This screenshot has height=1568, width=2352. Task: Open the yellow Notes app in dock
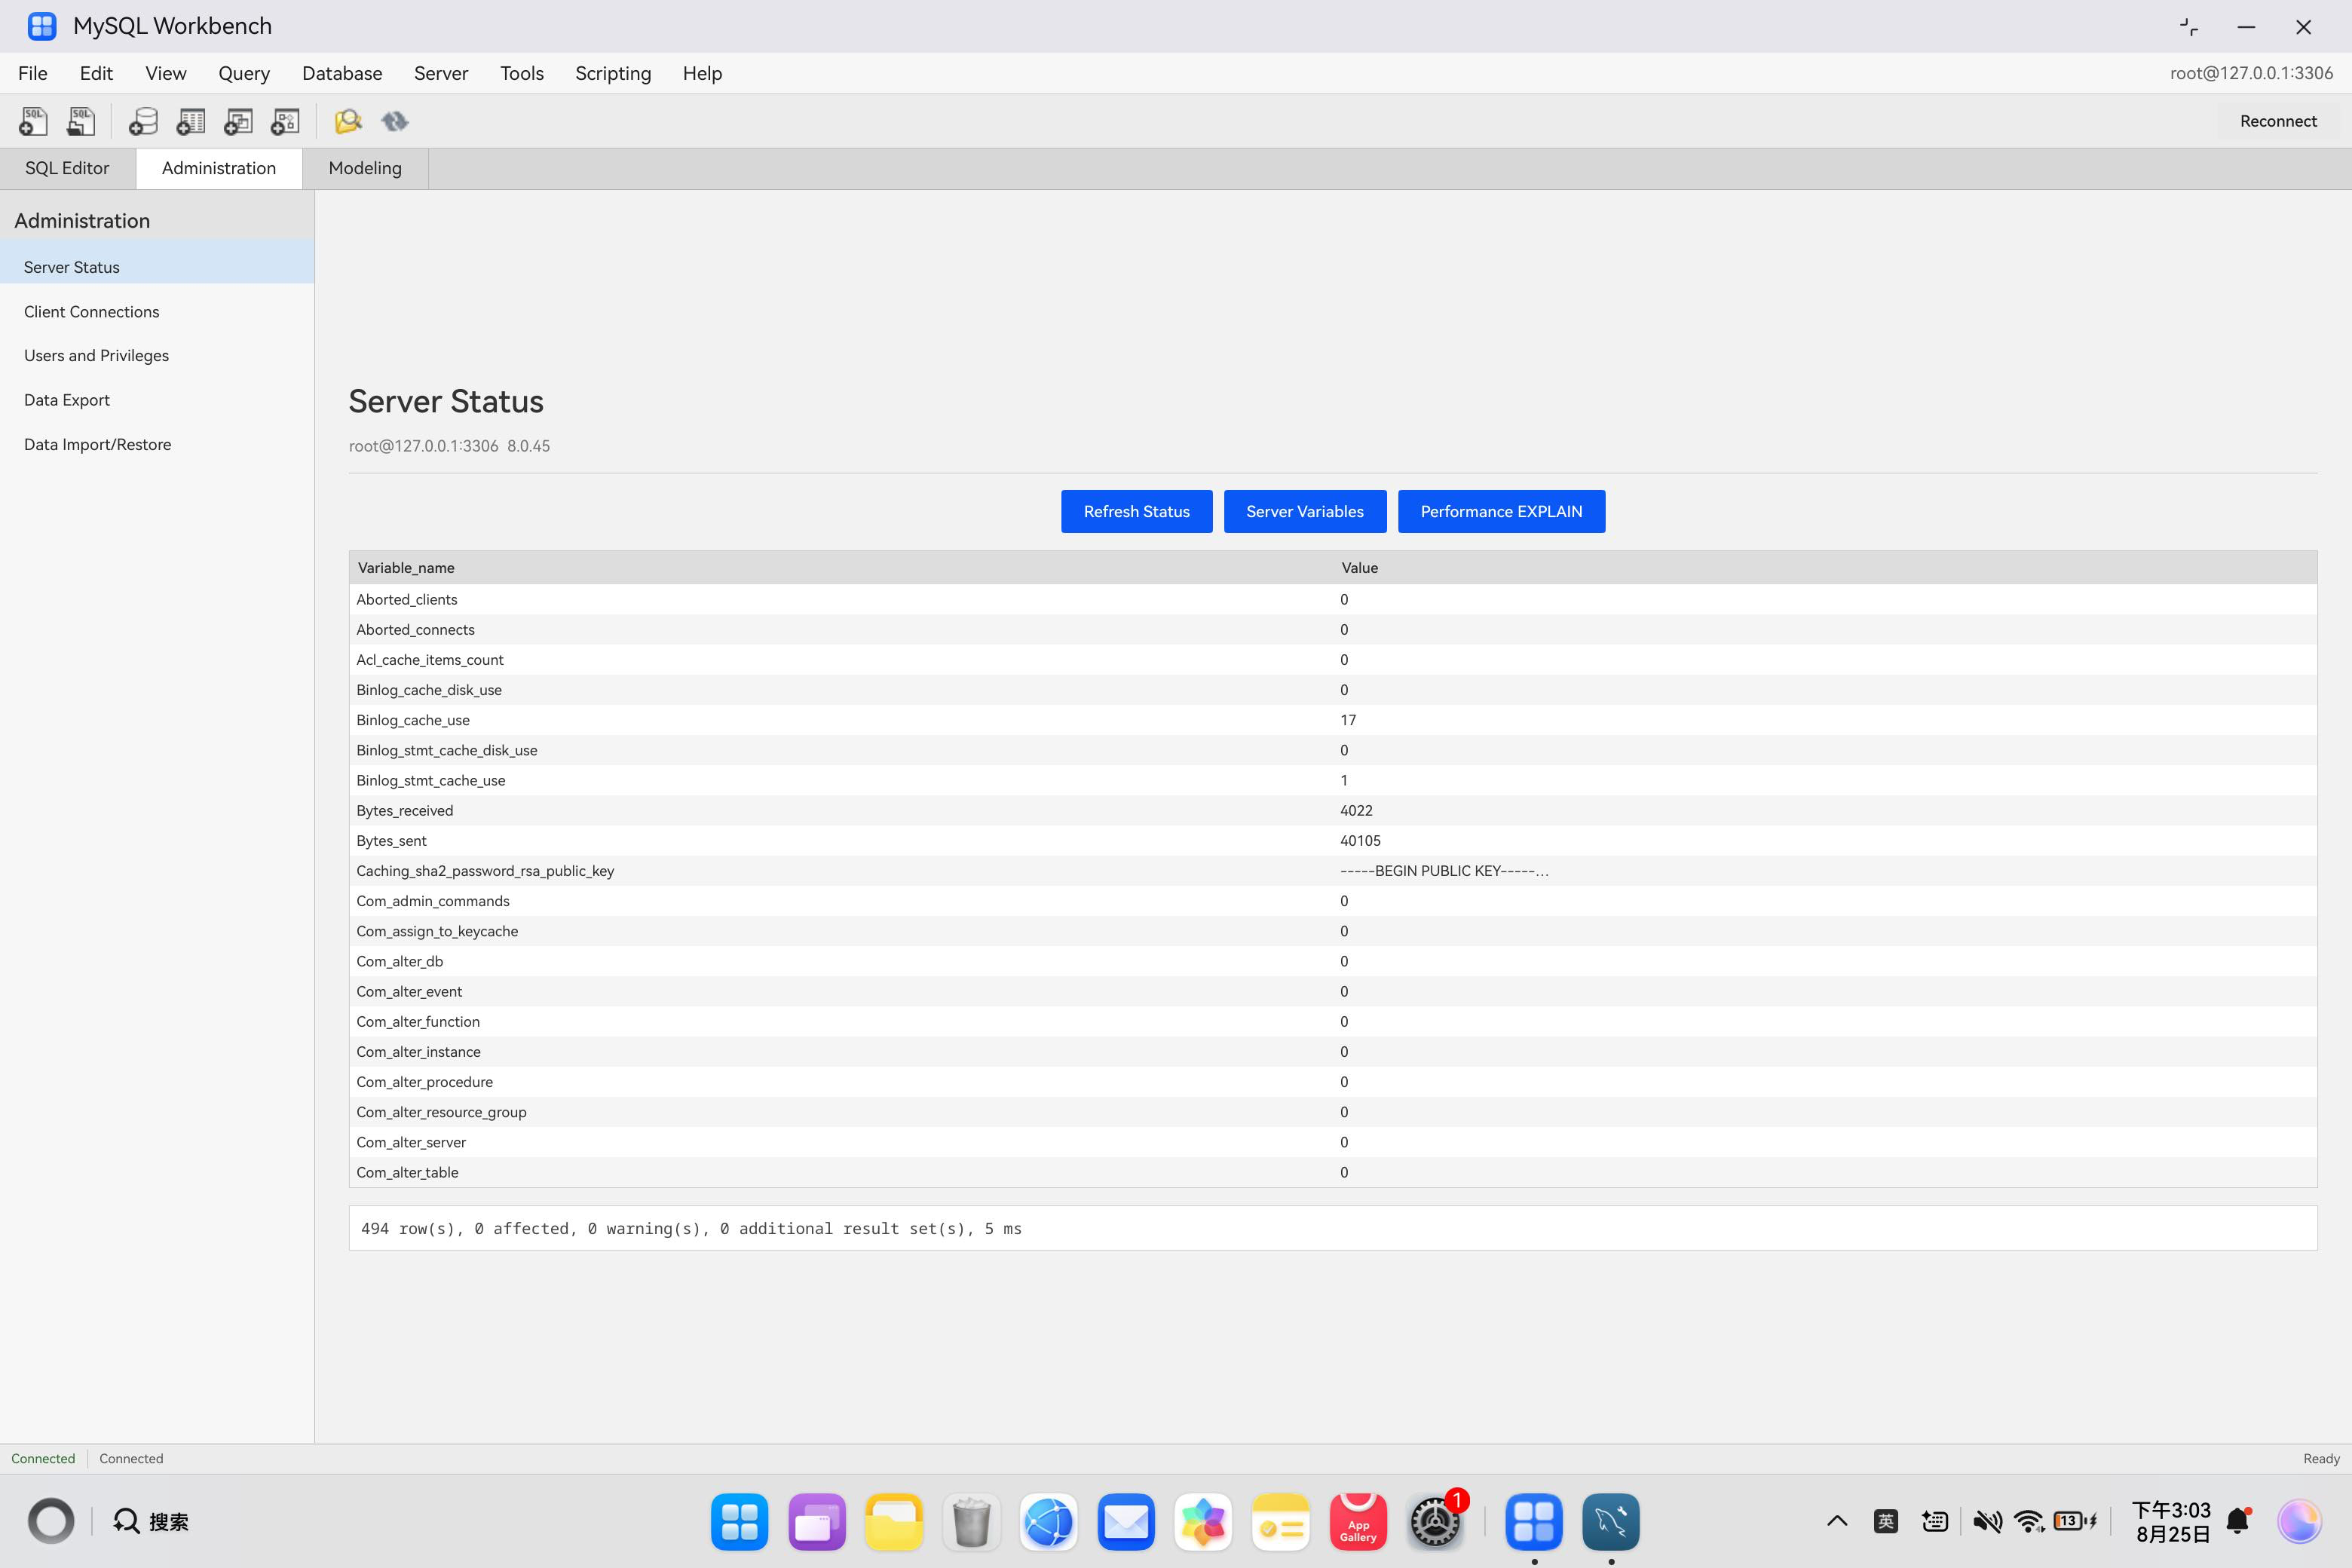point(1280,1521)
